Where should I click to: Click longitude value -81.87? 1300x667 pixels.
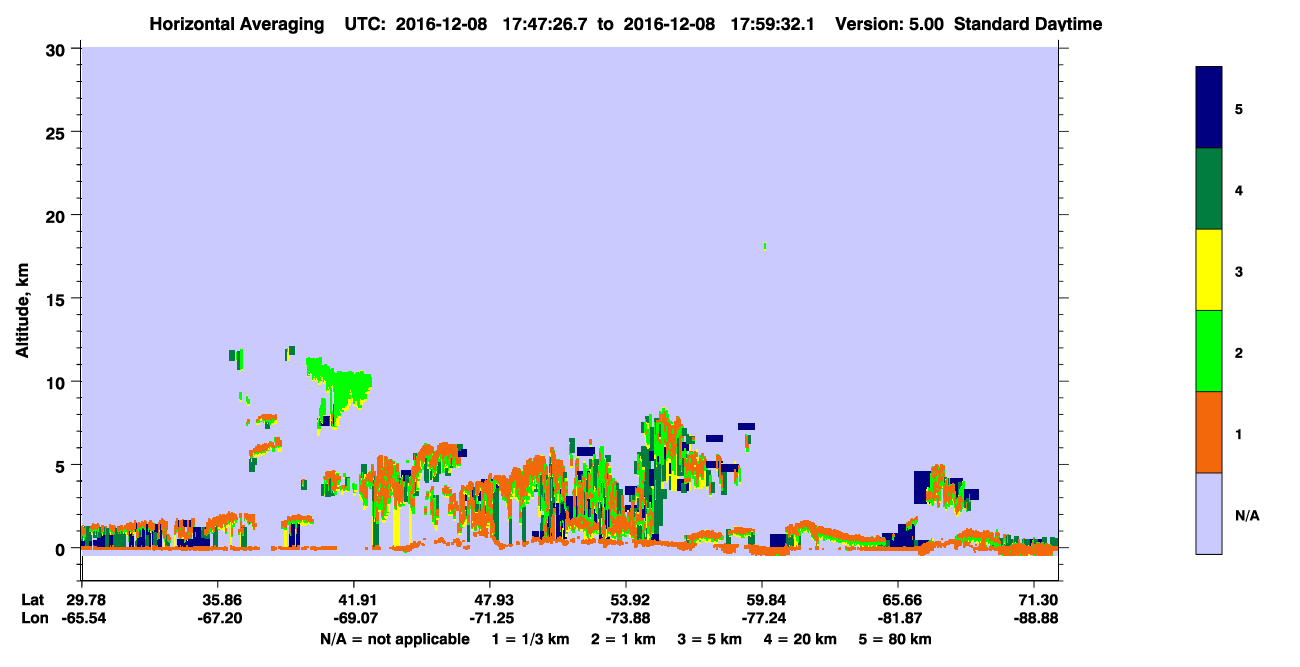coord(898,619)
